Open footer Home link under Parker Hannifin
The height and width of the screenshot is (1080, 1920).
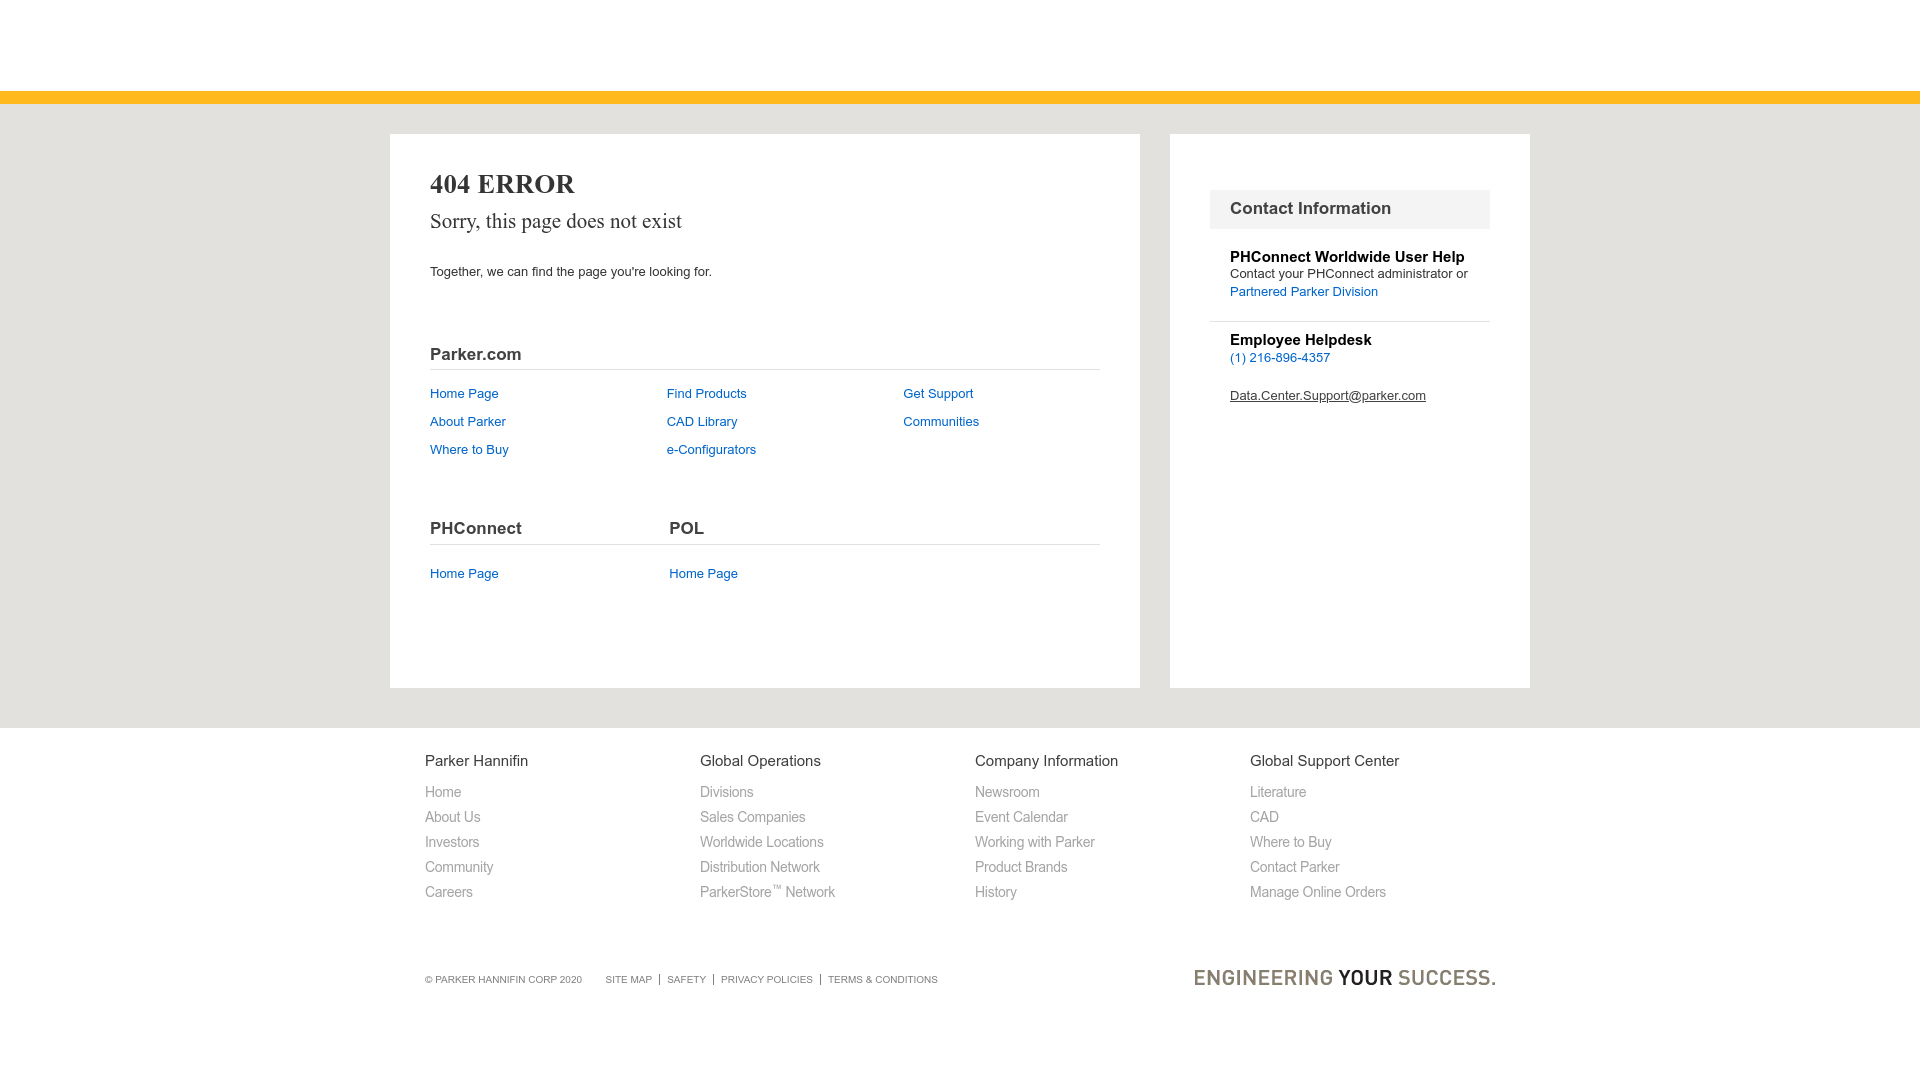[443, 792]
